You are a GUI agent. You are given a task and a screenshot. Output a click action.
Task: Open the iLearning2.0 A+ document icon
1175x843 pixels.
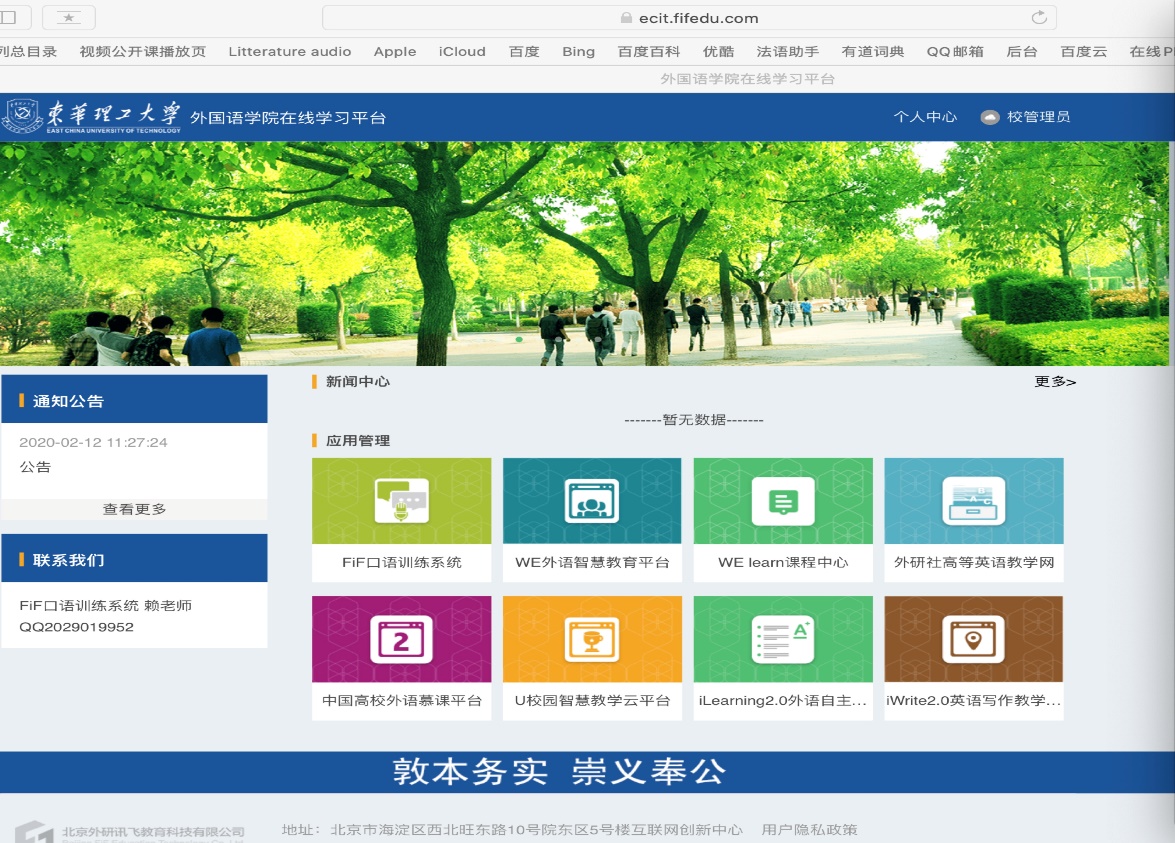point(782,639)
